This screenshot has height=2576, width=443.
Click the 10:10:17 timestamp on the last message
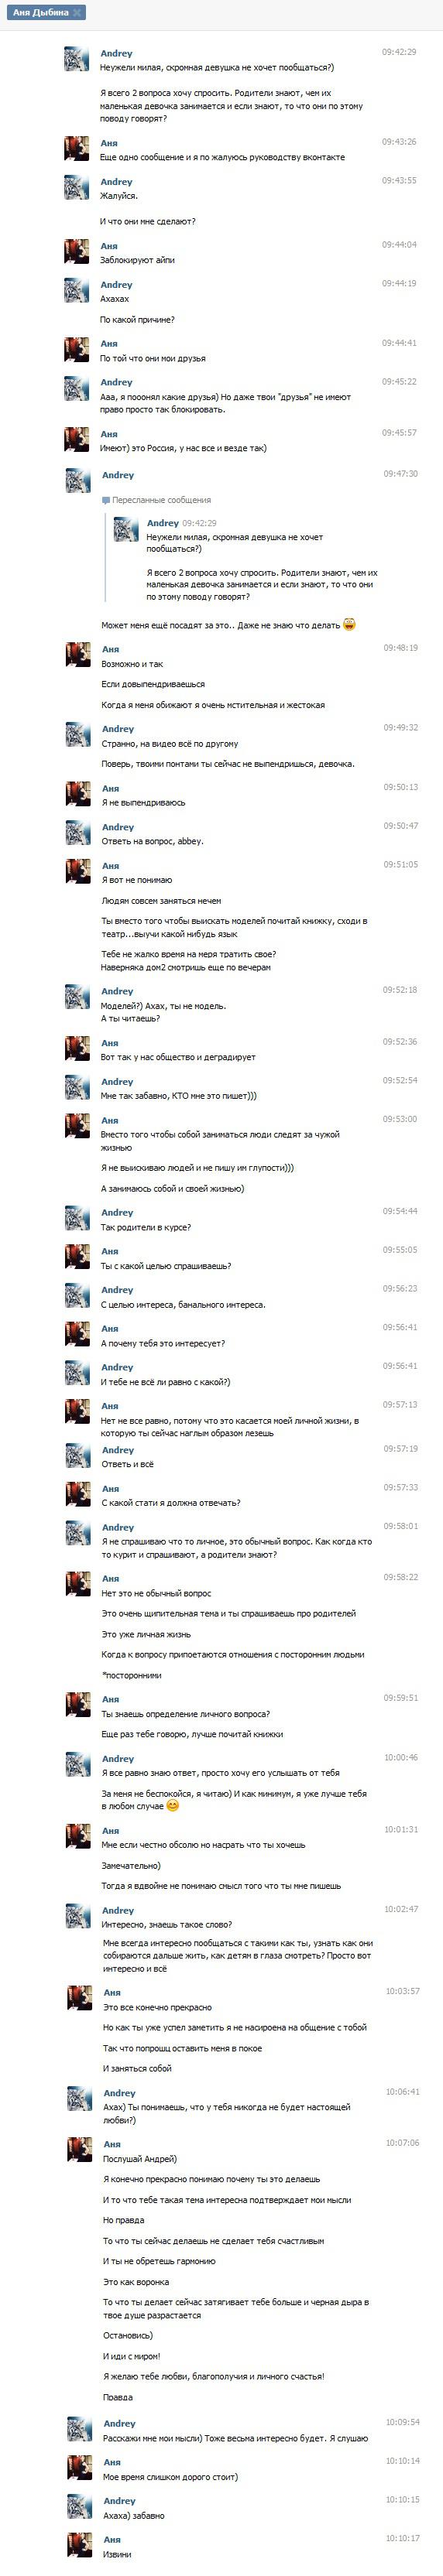click(x=402, y=2538)
